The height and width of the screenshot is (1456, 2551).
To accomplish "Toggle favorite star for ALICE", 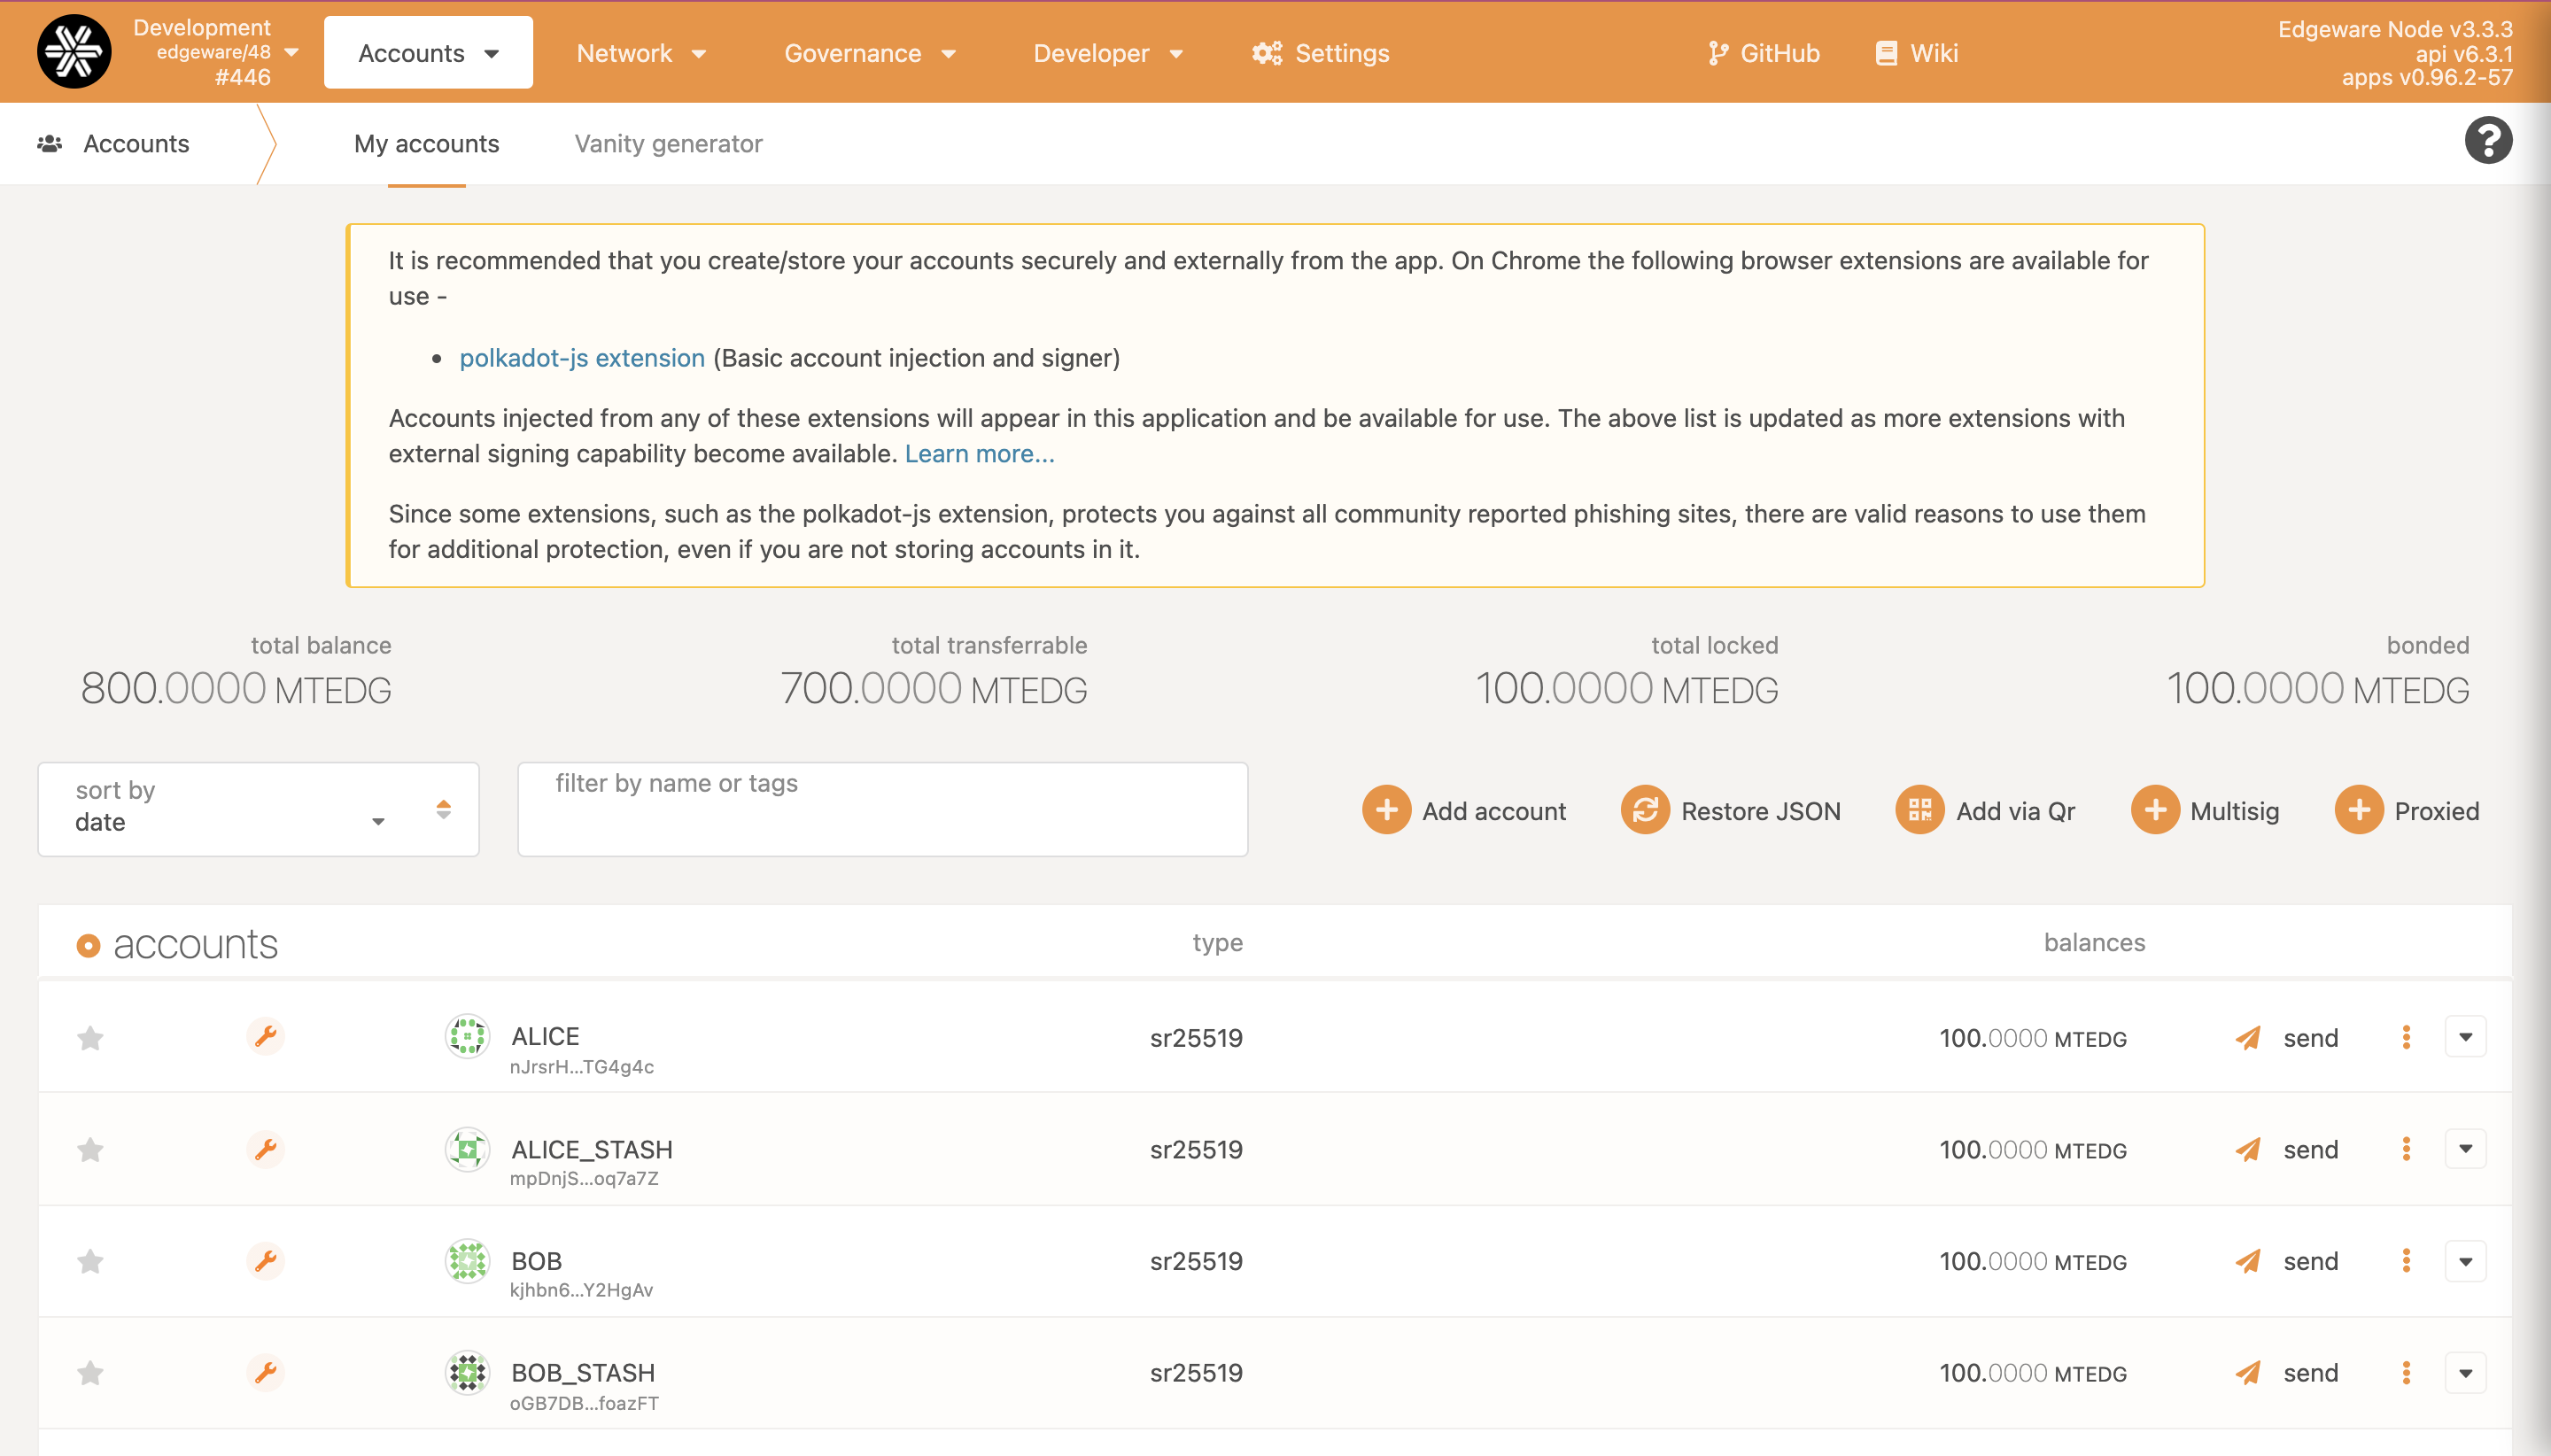I will pos(90,1038).
